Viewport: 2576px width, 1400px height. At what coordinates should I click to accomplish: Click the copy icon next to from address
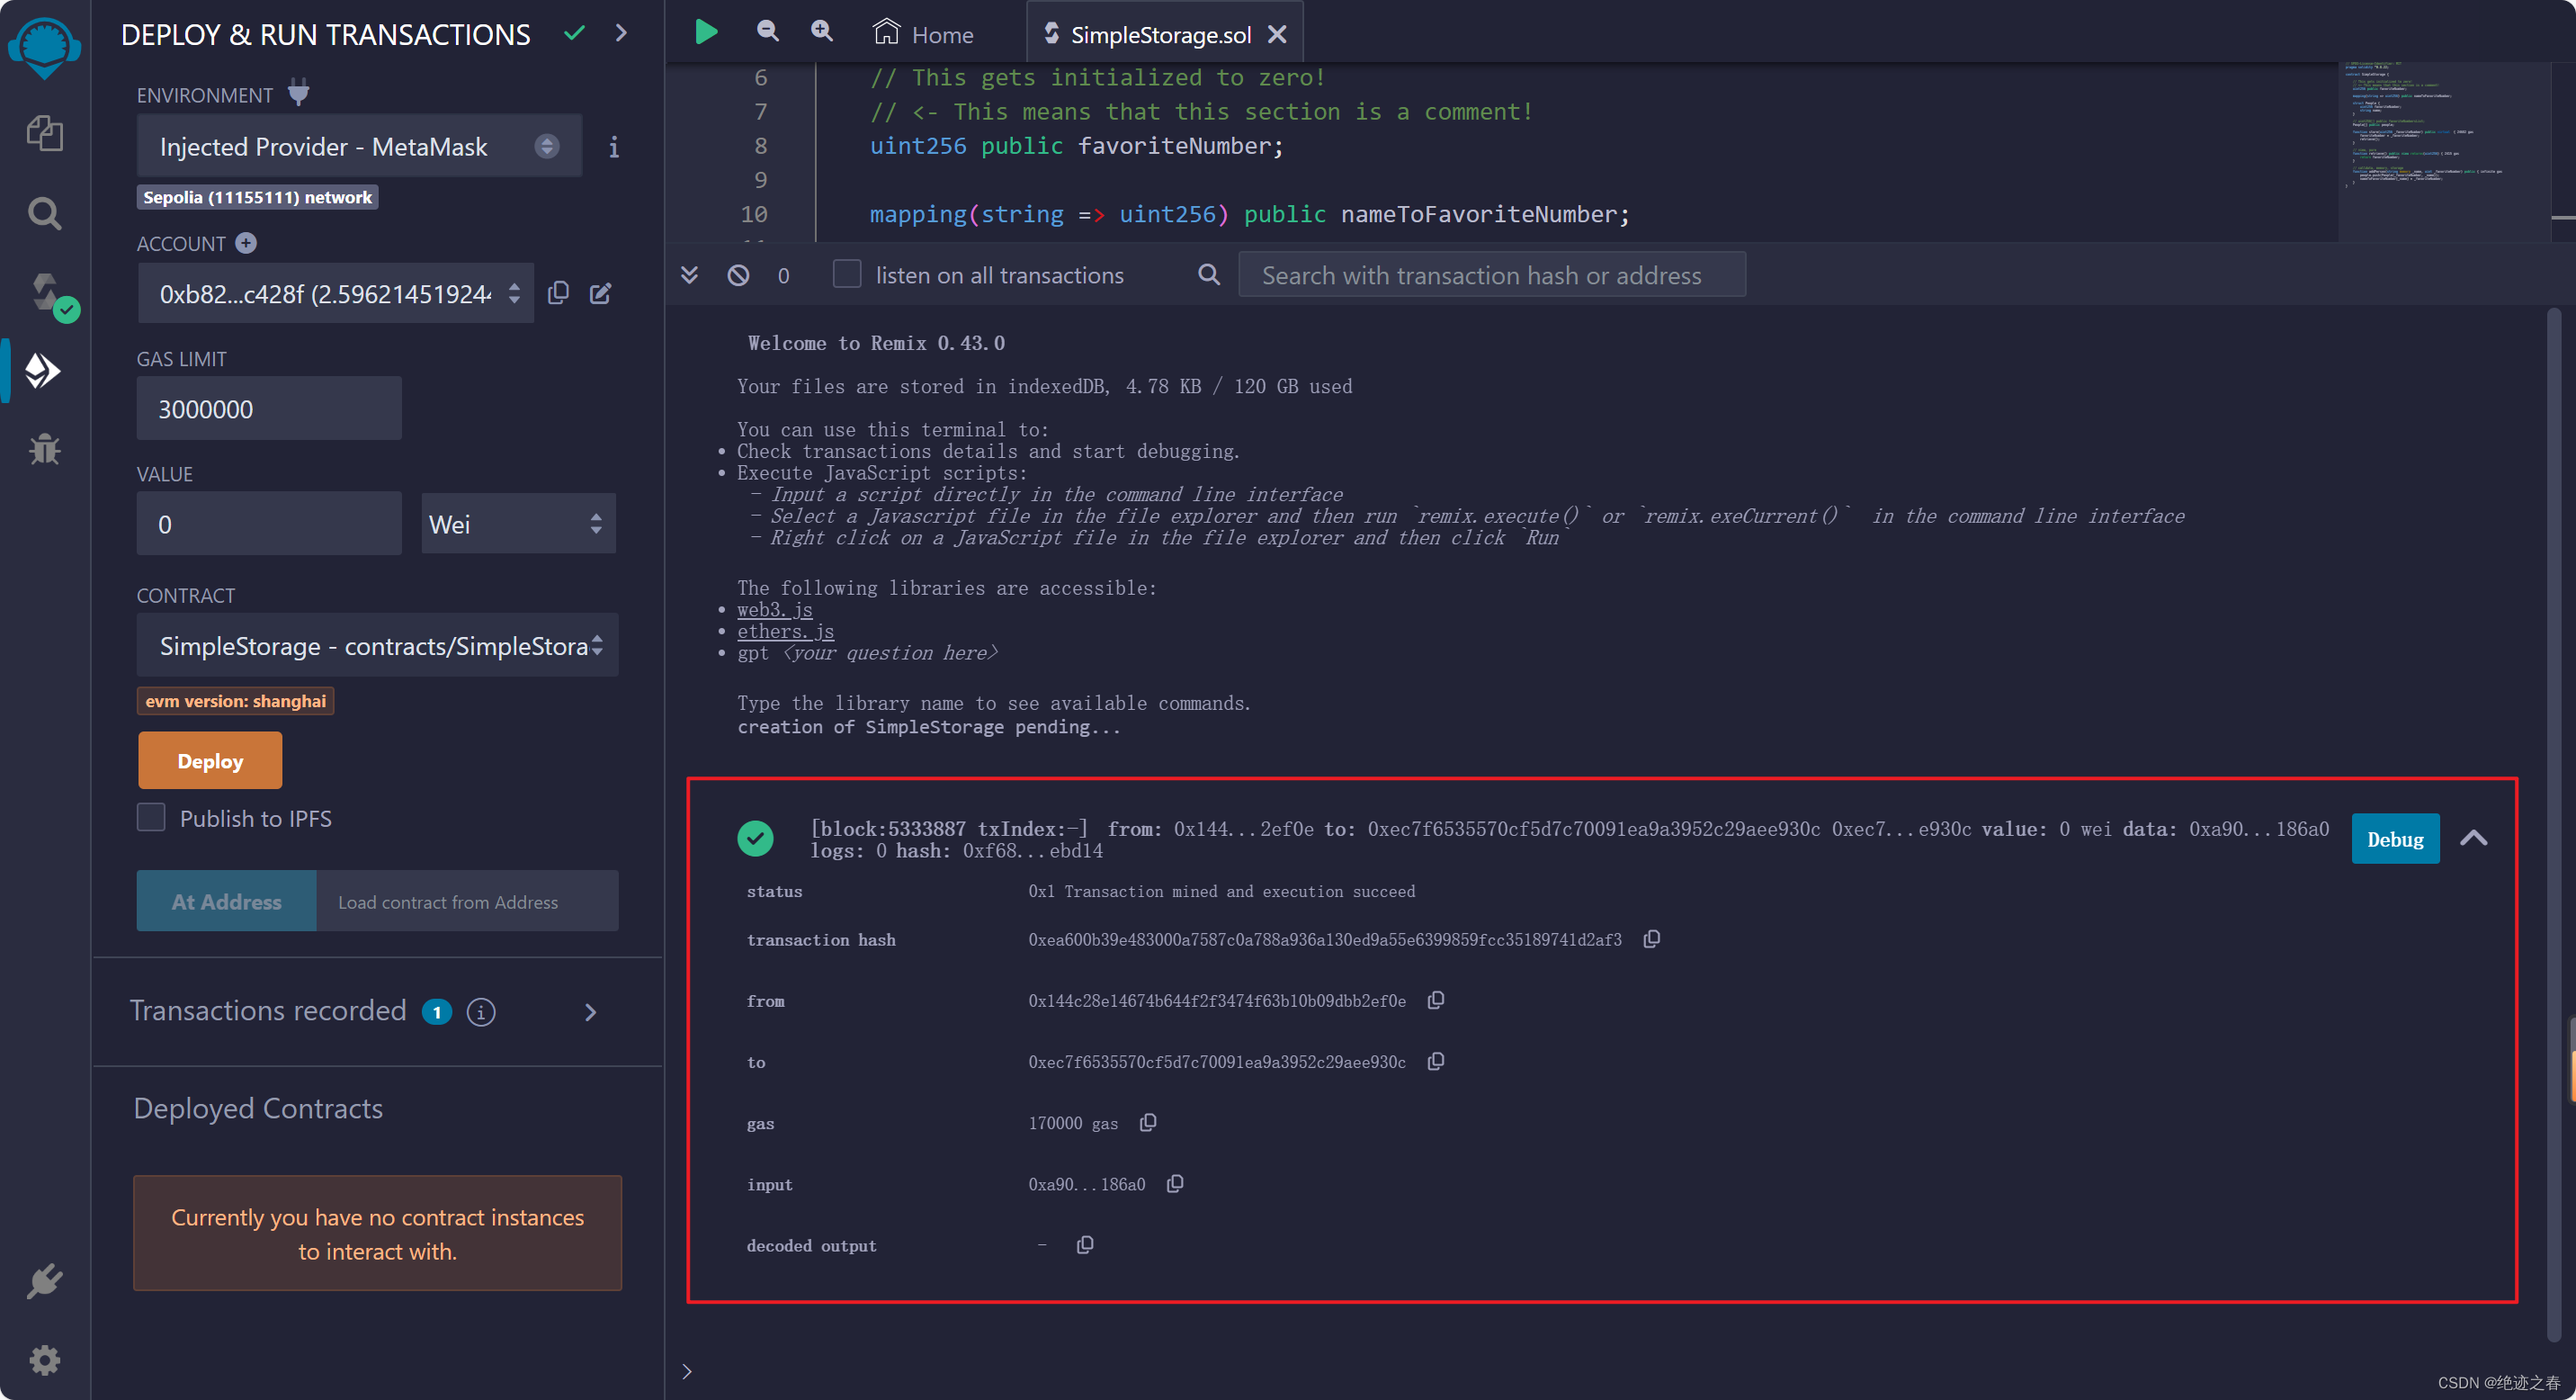click(x=1437, y=1001)
